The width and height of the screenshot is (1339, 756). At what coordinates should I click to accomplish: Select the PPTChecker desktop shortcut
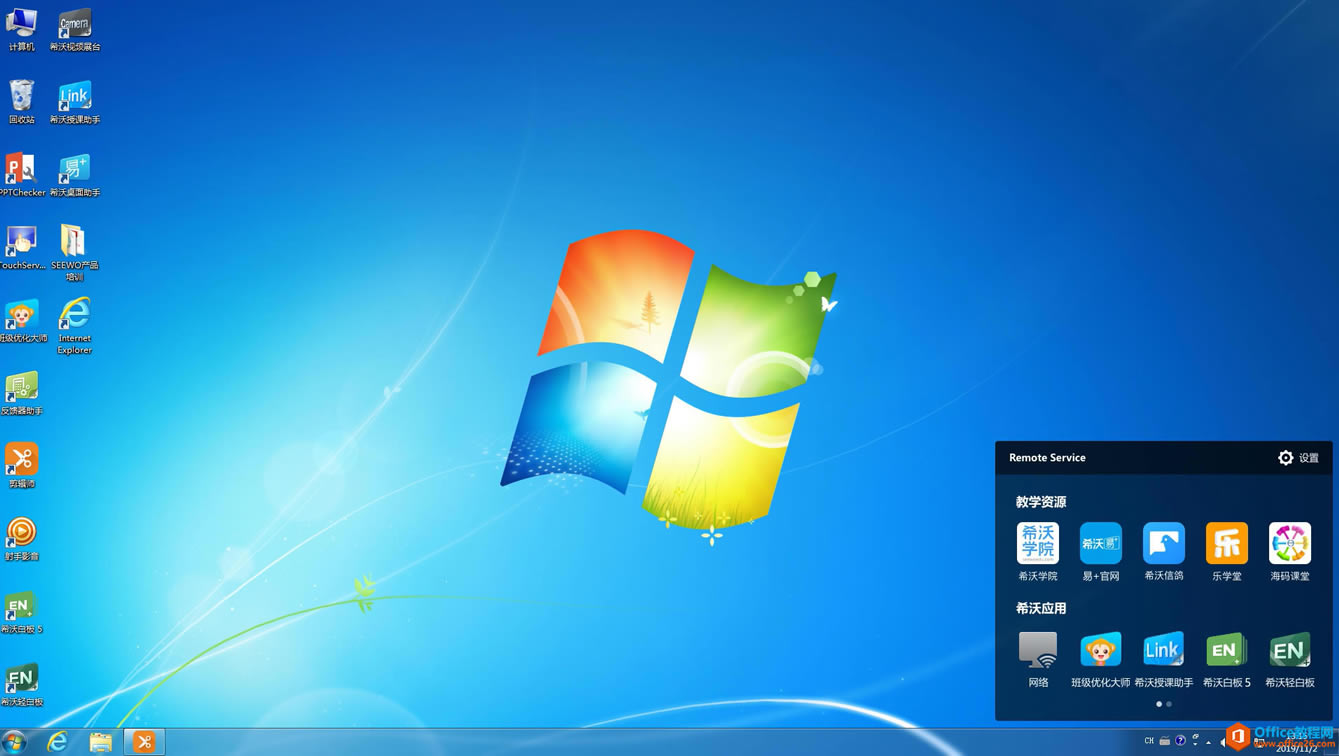pos(21,174)
